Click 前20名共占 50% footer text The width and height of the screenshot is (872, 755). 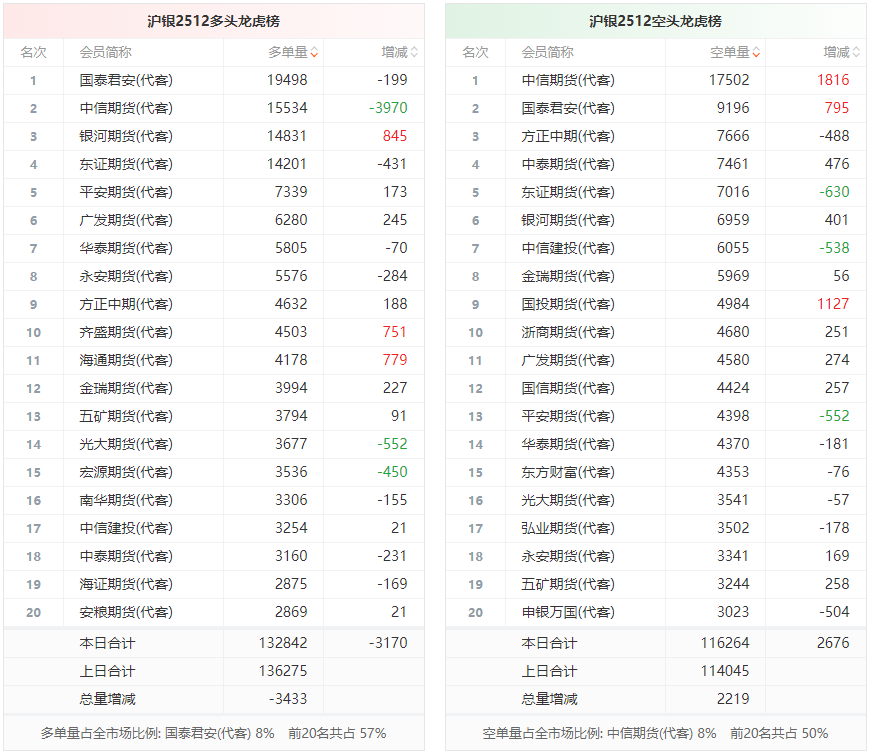pyautogui.click(x=779, y=733)
